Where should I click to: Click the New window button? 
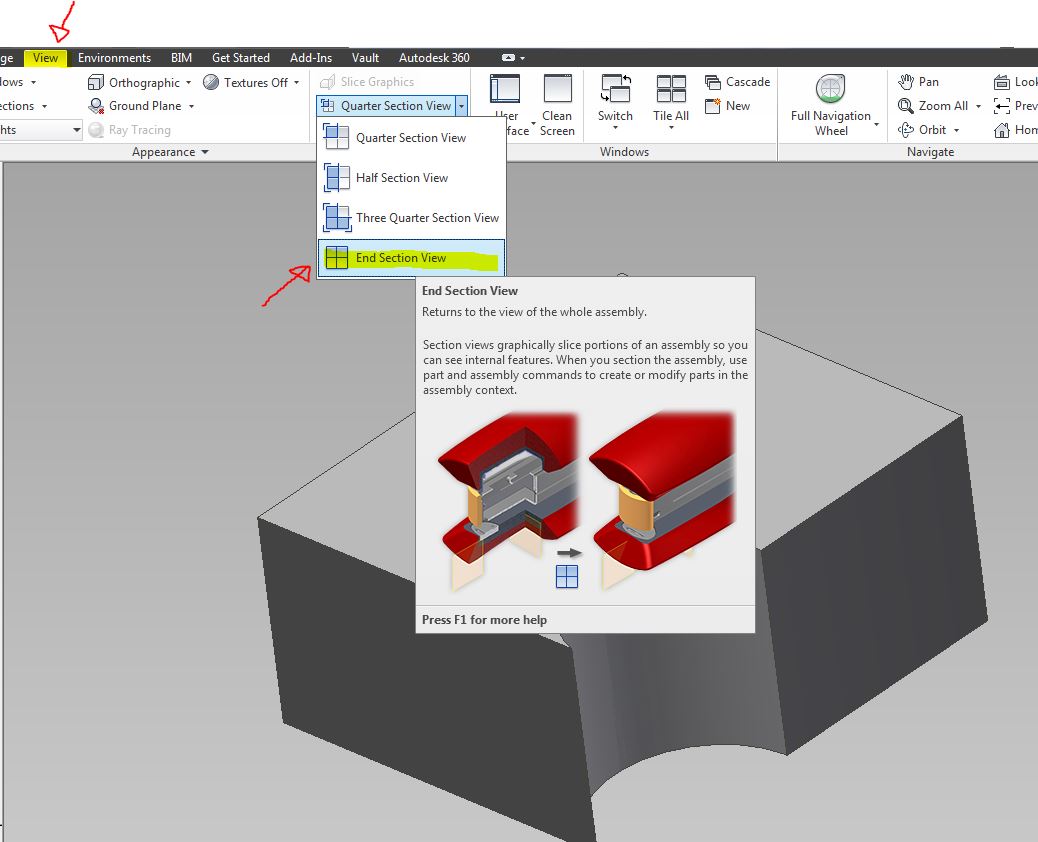coord(729,106)
